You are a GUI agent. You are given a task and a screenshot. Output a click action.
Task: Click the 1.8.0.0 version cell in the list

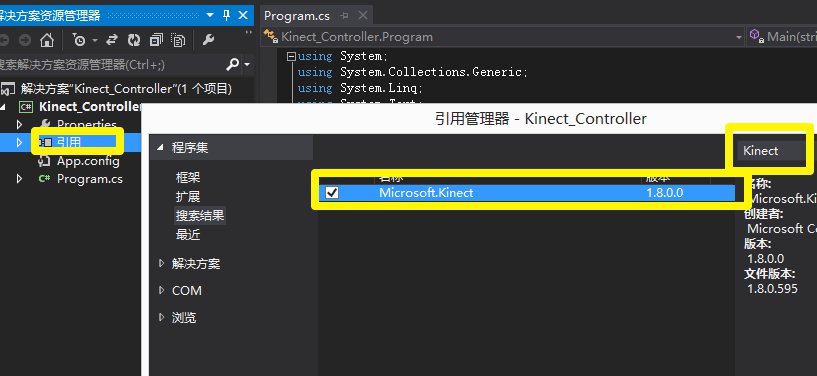point(664,193)
